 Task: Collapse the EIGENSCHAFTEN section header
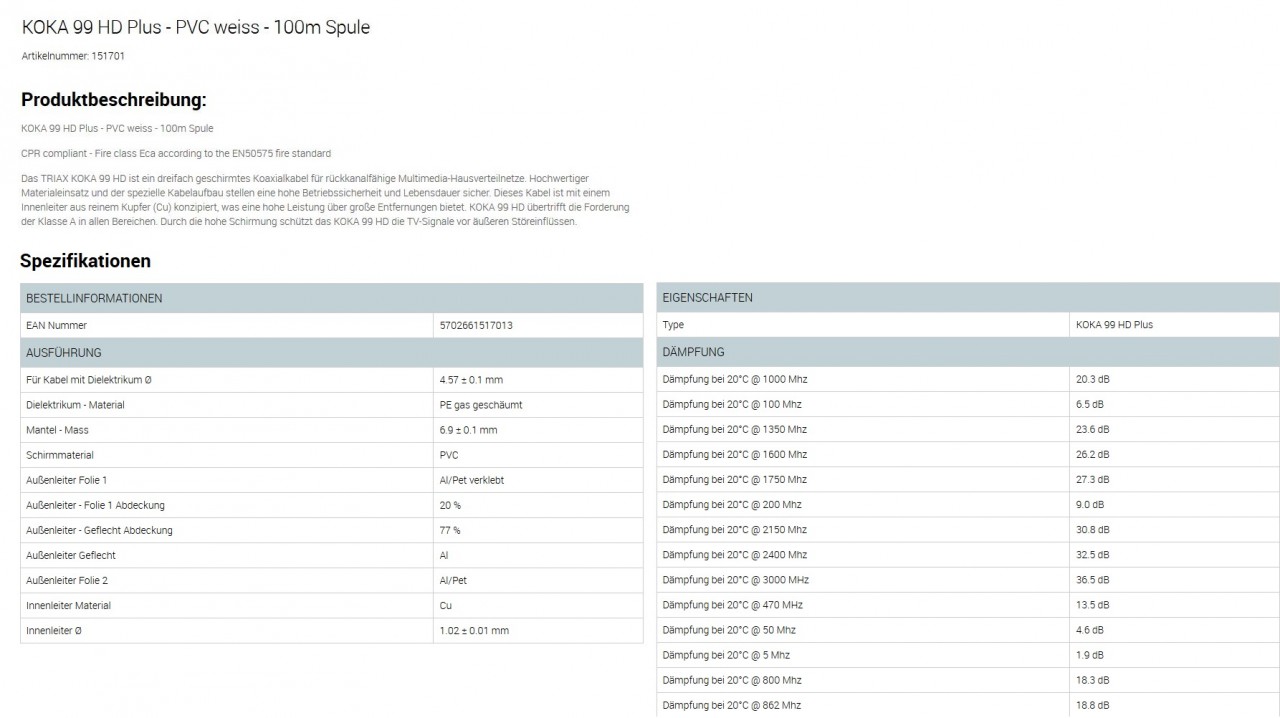967,298
